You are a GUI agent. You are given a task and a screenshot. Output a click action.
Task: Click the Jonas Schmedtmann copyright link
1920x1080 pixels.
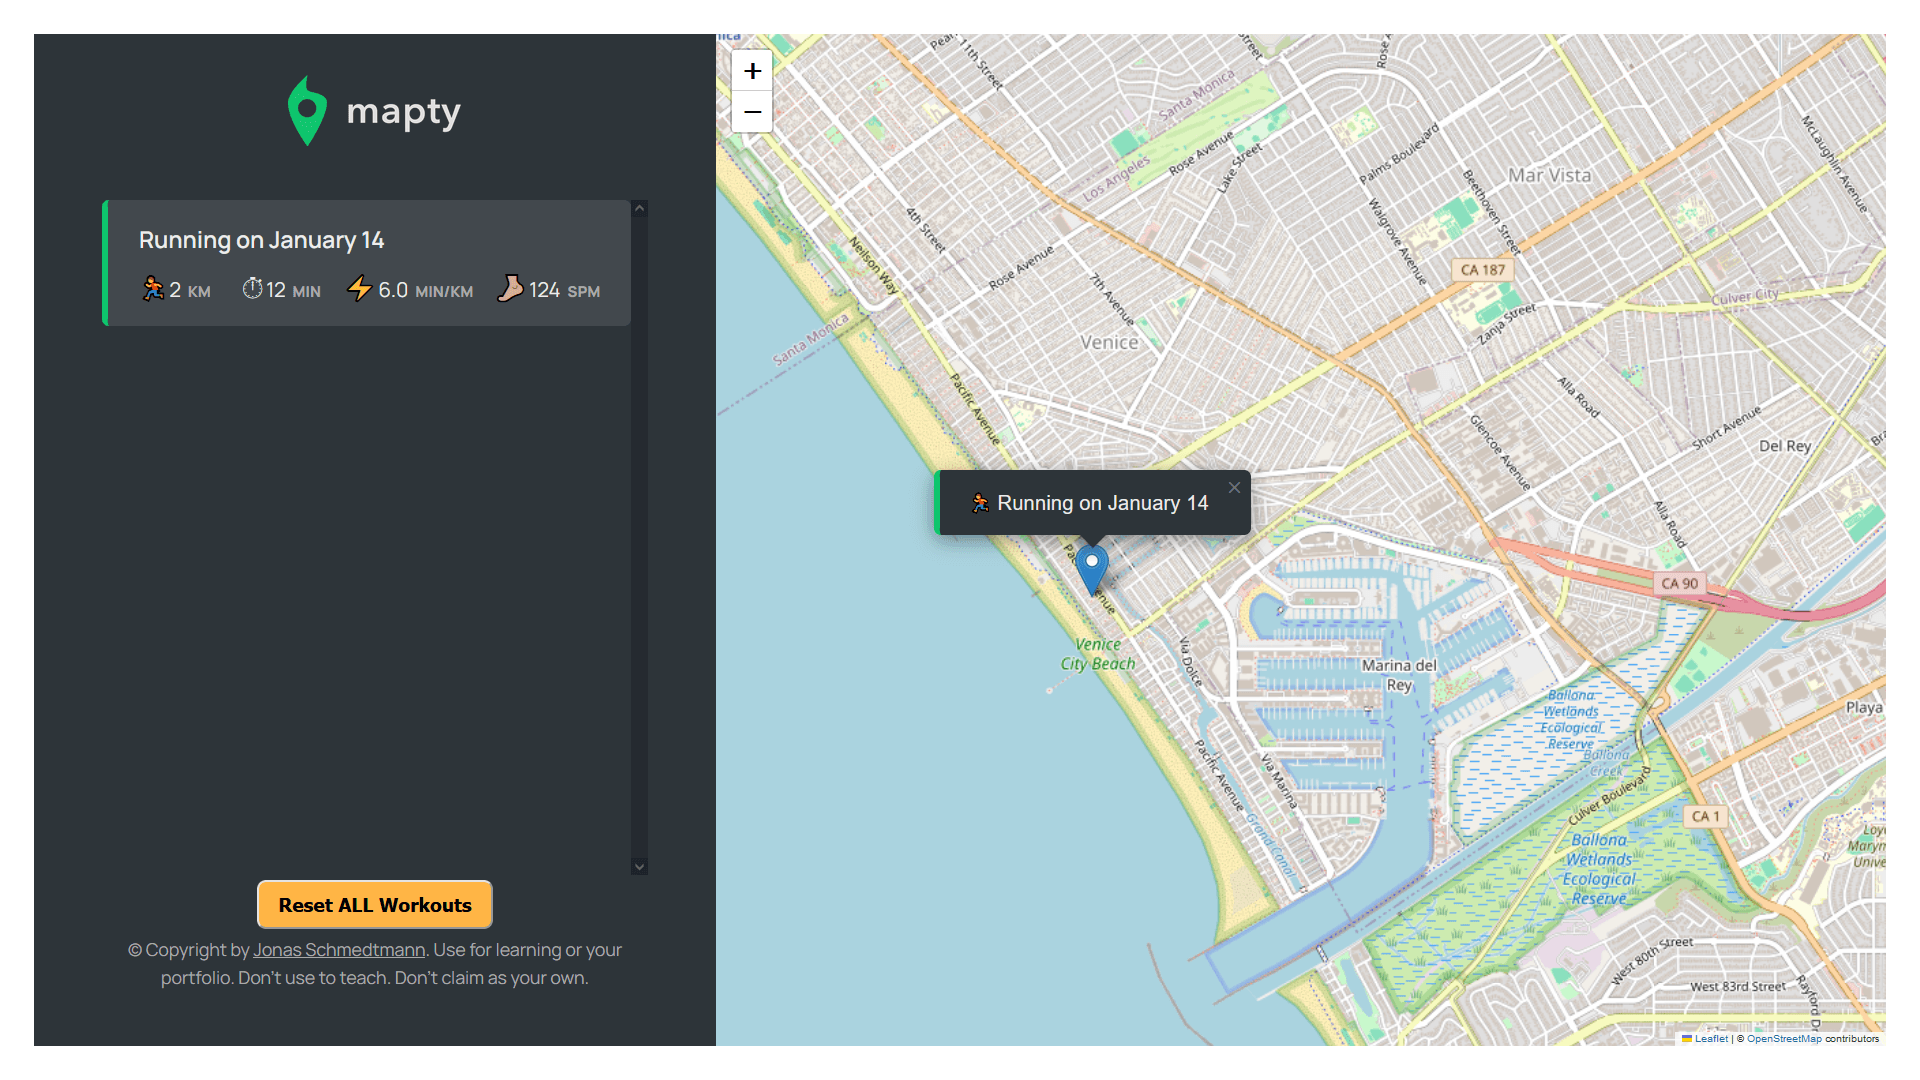pos(338,949)
